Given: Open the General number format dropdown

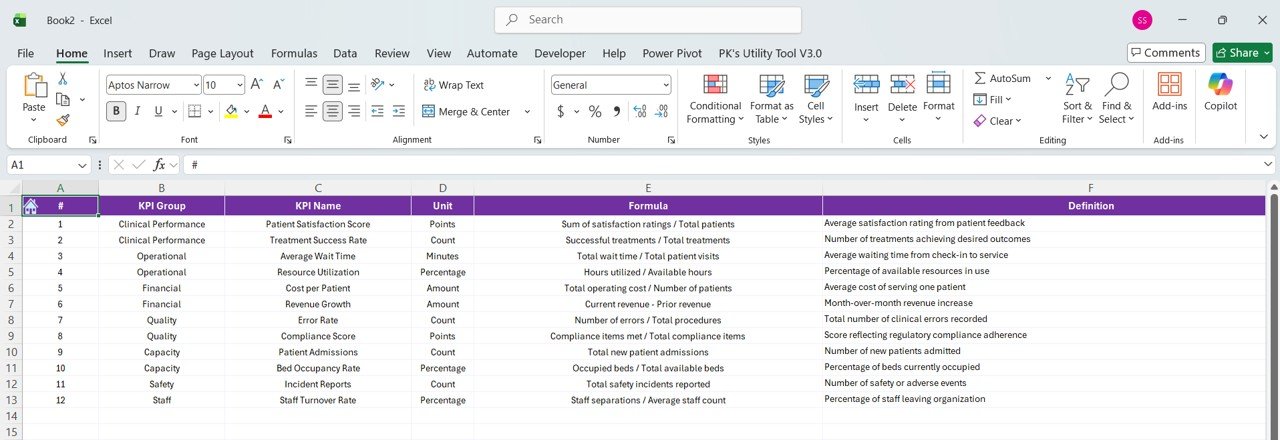Looking at the screenshot, I should pyautogui.click(x=664, y=85).
